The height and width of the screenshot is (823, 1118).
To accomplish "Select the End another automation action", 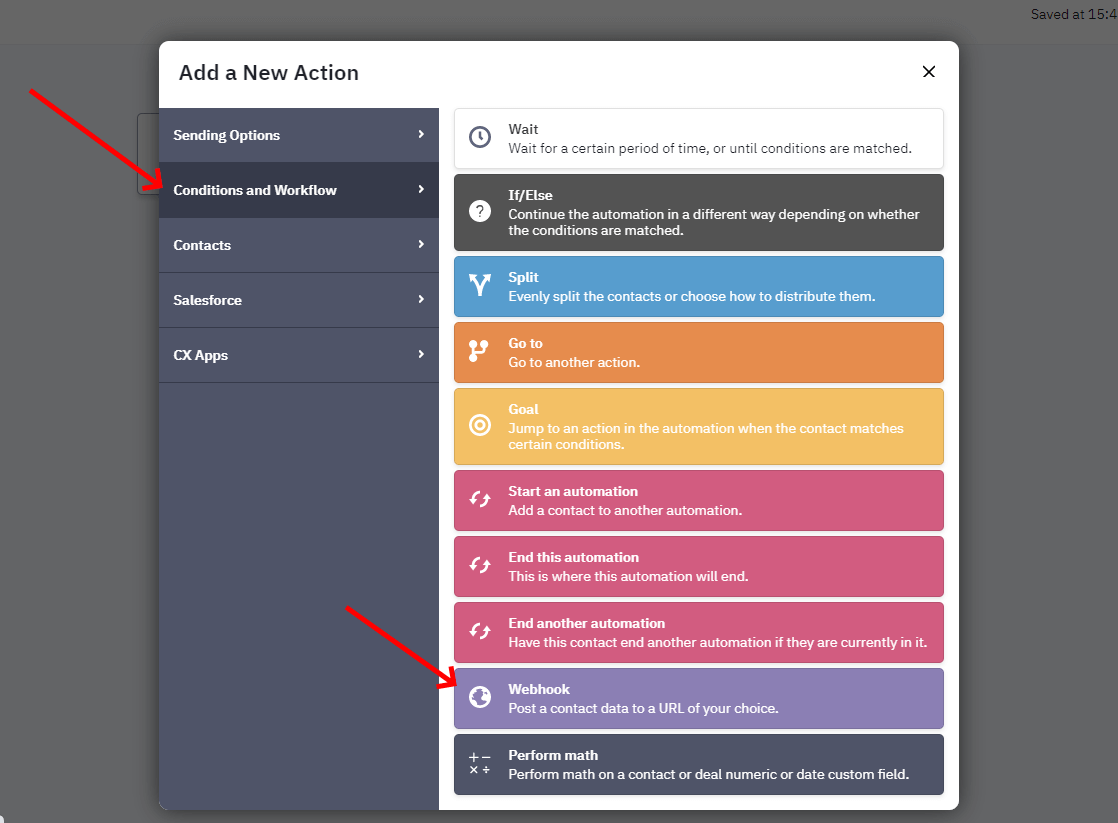I will coord(698,632).
